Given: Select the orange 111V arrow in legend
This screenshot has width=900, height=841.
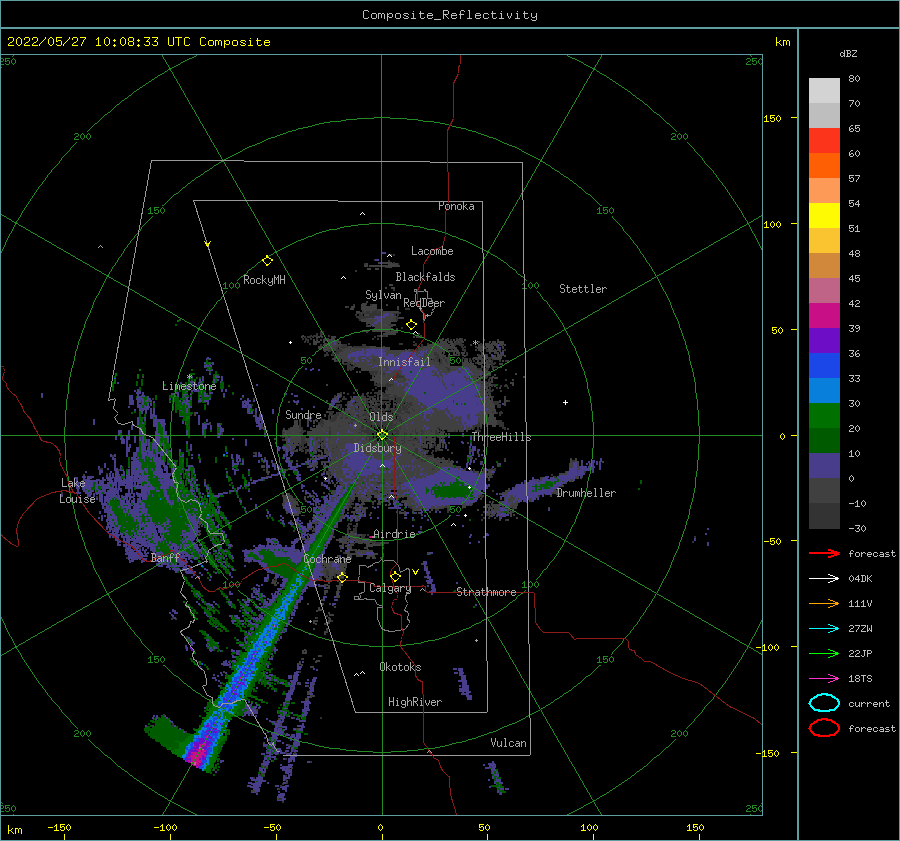Looking at the screenshot, I should [x=824, y=603].
